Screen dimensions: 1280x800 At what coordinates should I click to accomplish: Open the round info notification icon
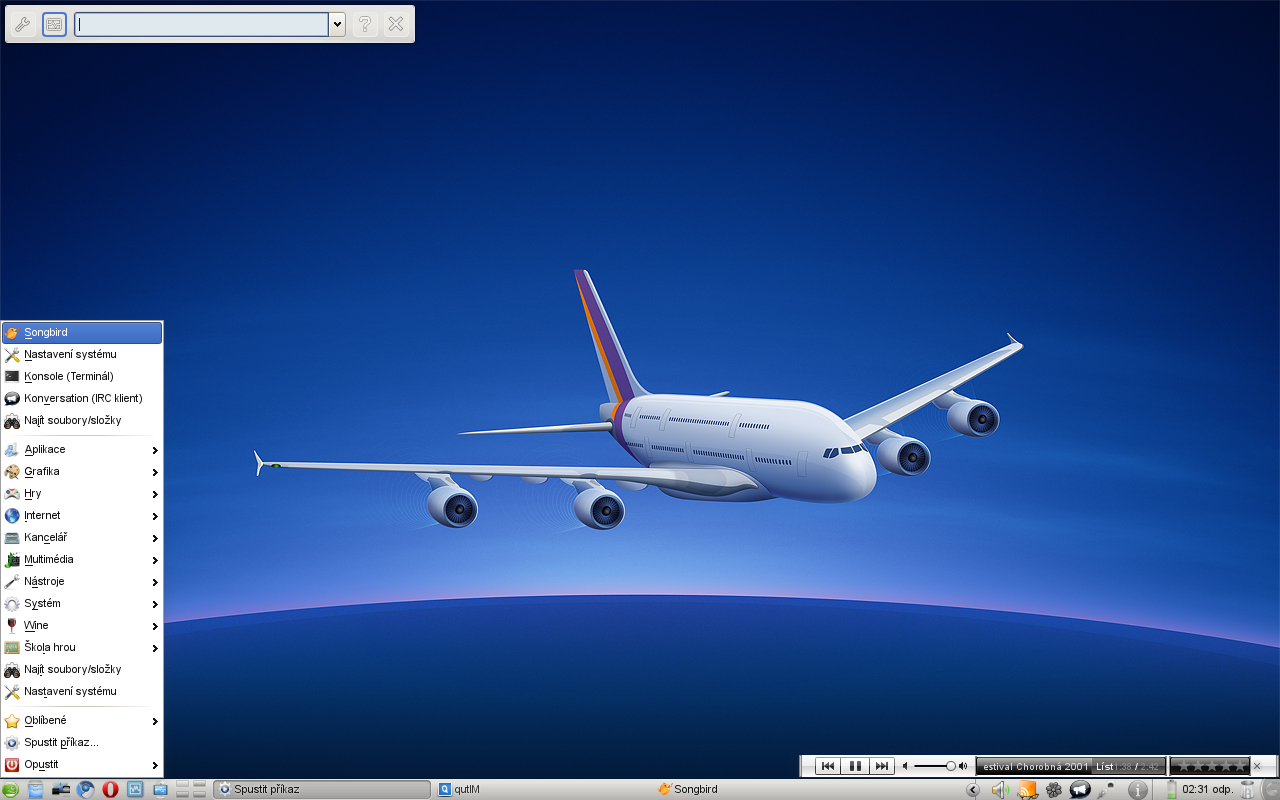tap(1137, 790)
